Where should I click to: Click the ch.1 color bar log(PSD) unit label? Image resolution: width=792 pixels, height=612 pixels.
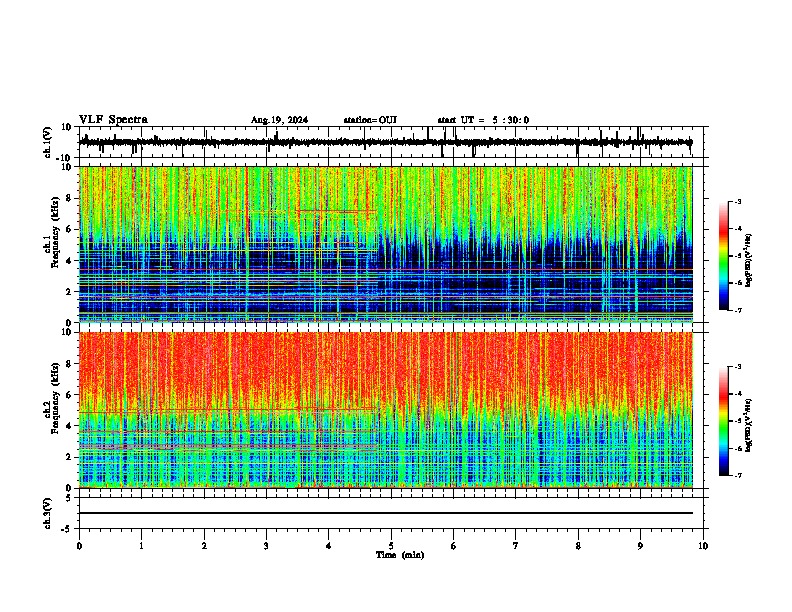coord(749,260)
